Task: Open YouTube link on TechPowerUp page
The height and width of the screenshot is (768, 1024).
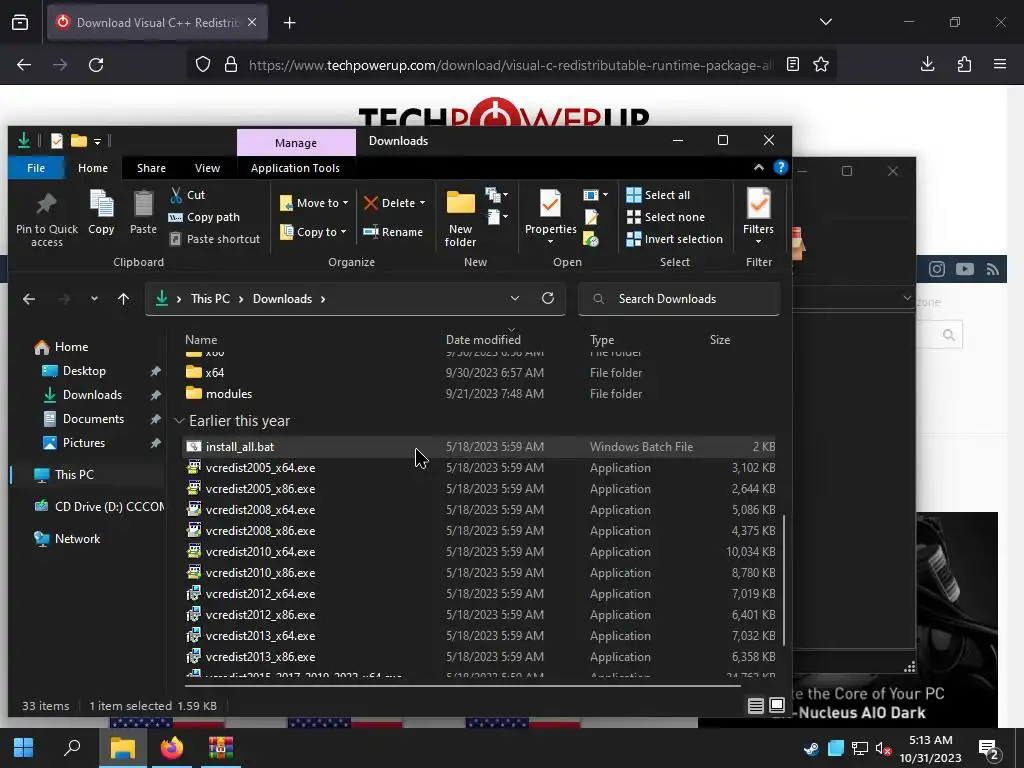Action: click(x=965, y=269)
